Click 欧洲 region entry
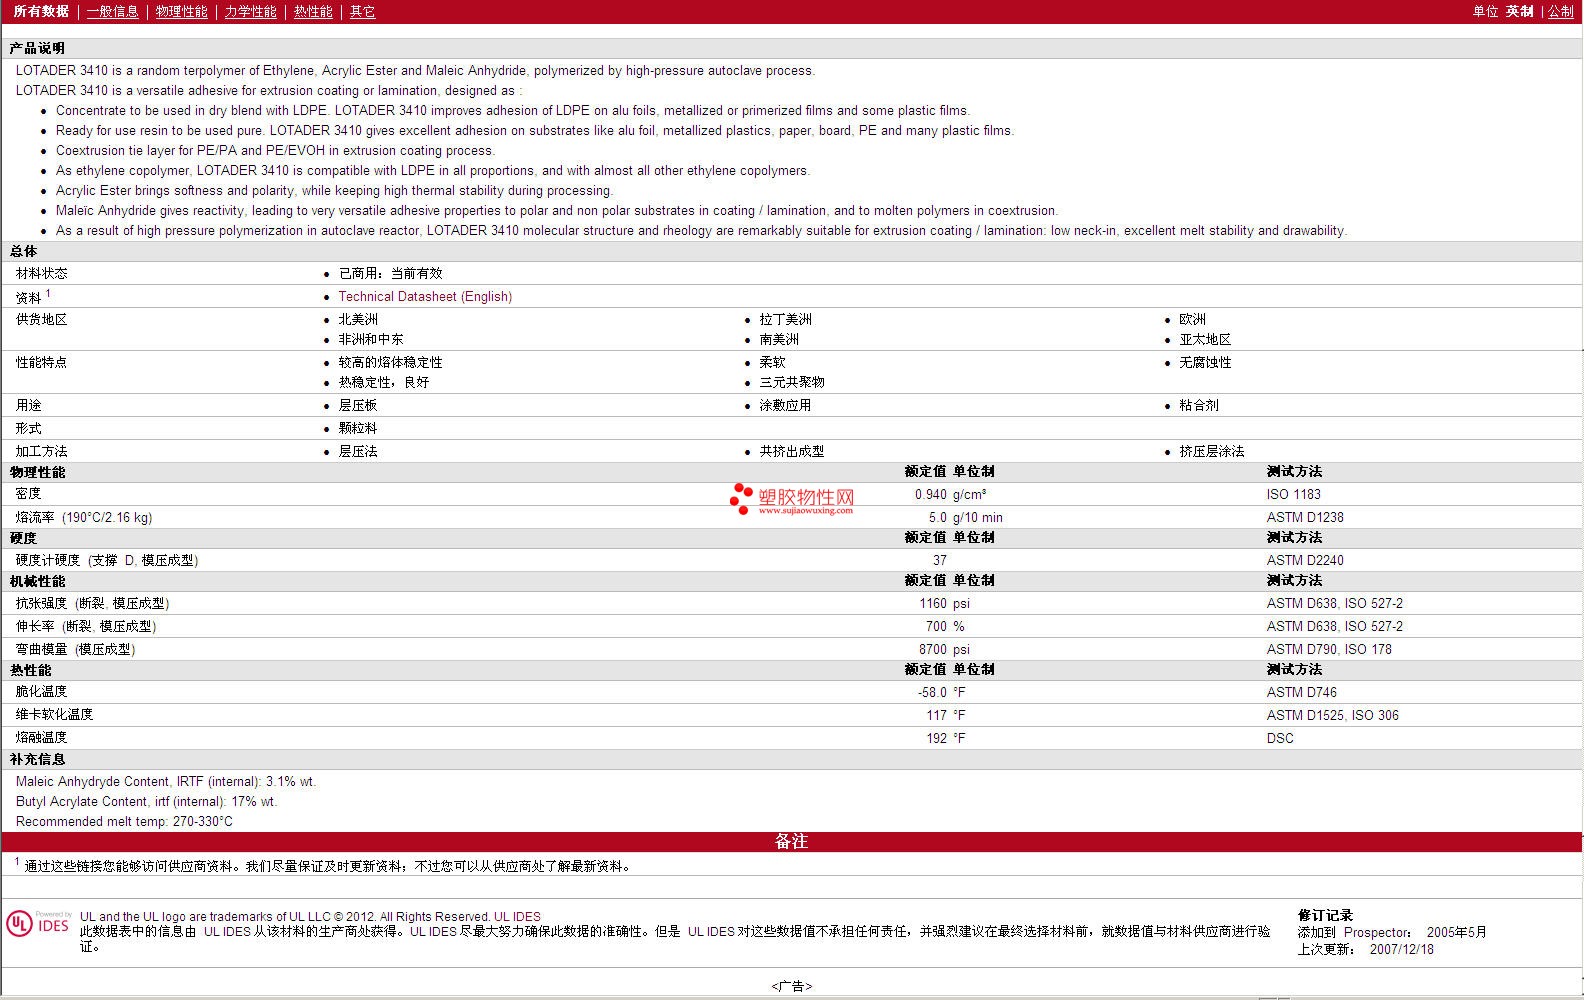This screenshot has width=1584, height=1000. click(1192, 319)
